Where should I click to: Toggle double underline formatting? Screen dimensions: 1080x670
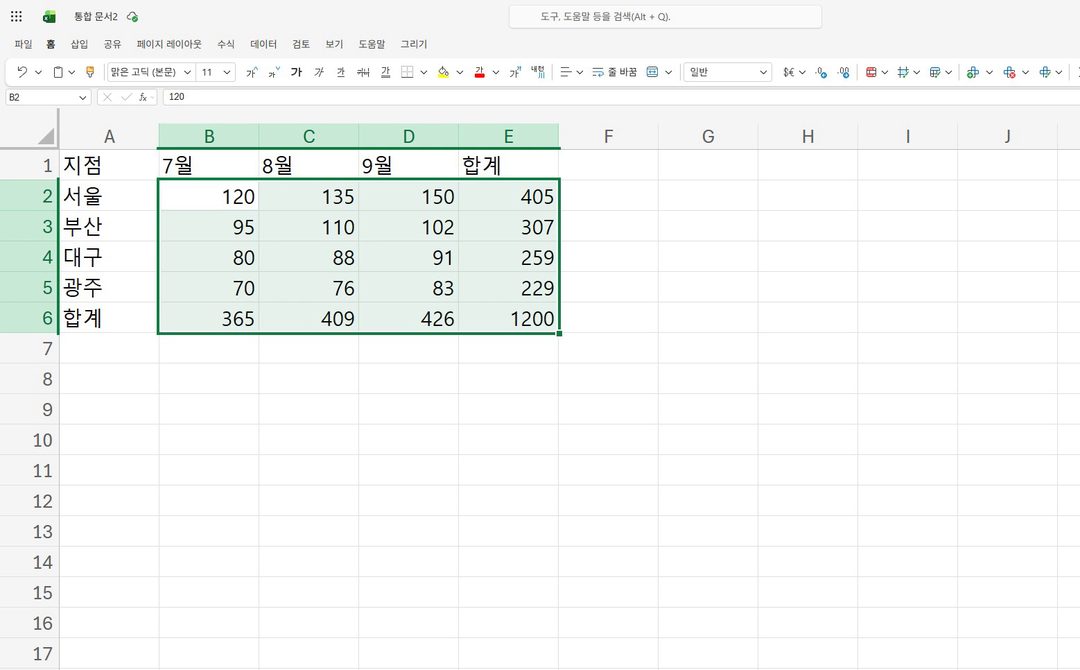385,72
